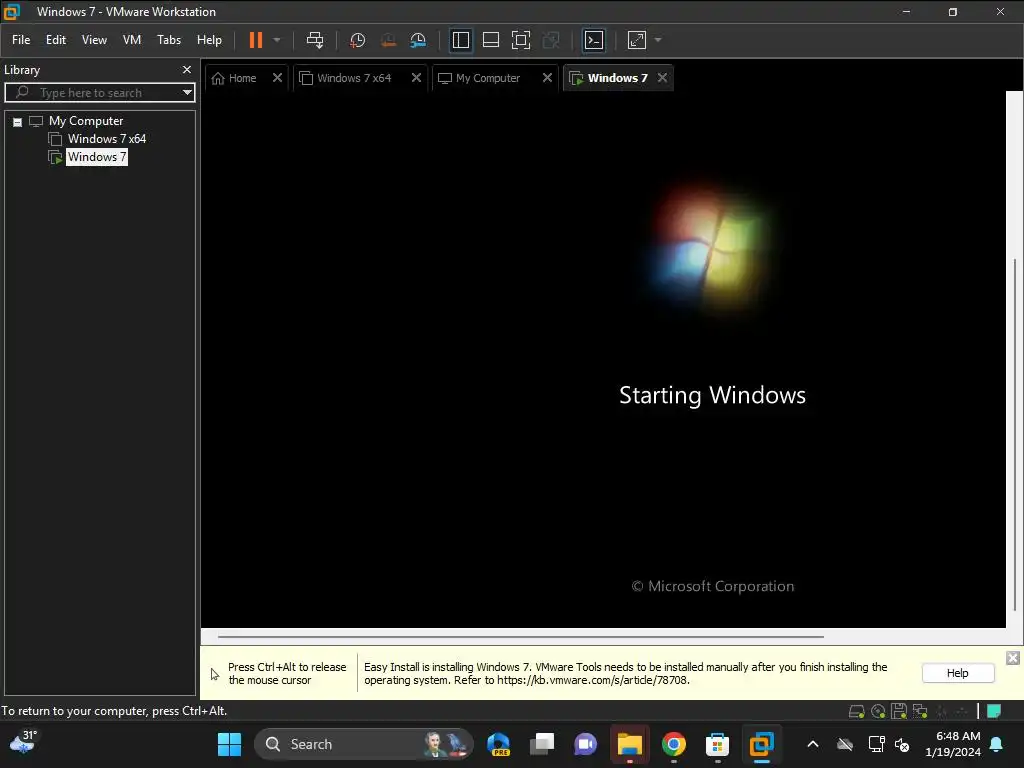Viewport: 1024px width, 768px height.
Task: Open the VM menu
Action: coord(132,40)
